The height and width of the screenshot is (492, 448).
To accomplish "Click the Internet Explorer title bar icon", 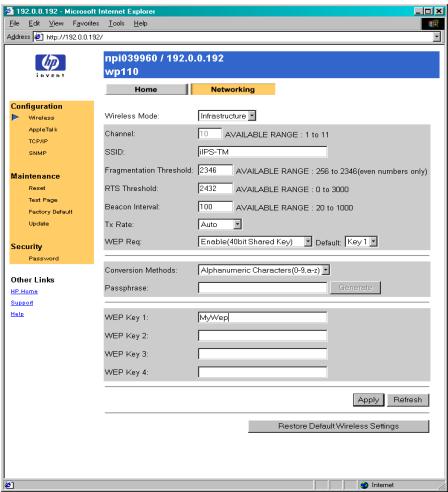I will tap(9, 11).
